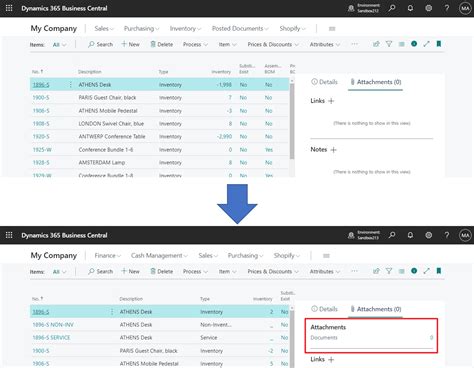Click Delete action in lower screenshot toolbar

tap(161, 271)
